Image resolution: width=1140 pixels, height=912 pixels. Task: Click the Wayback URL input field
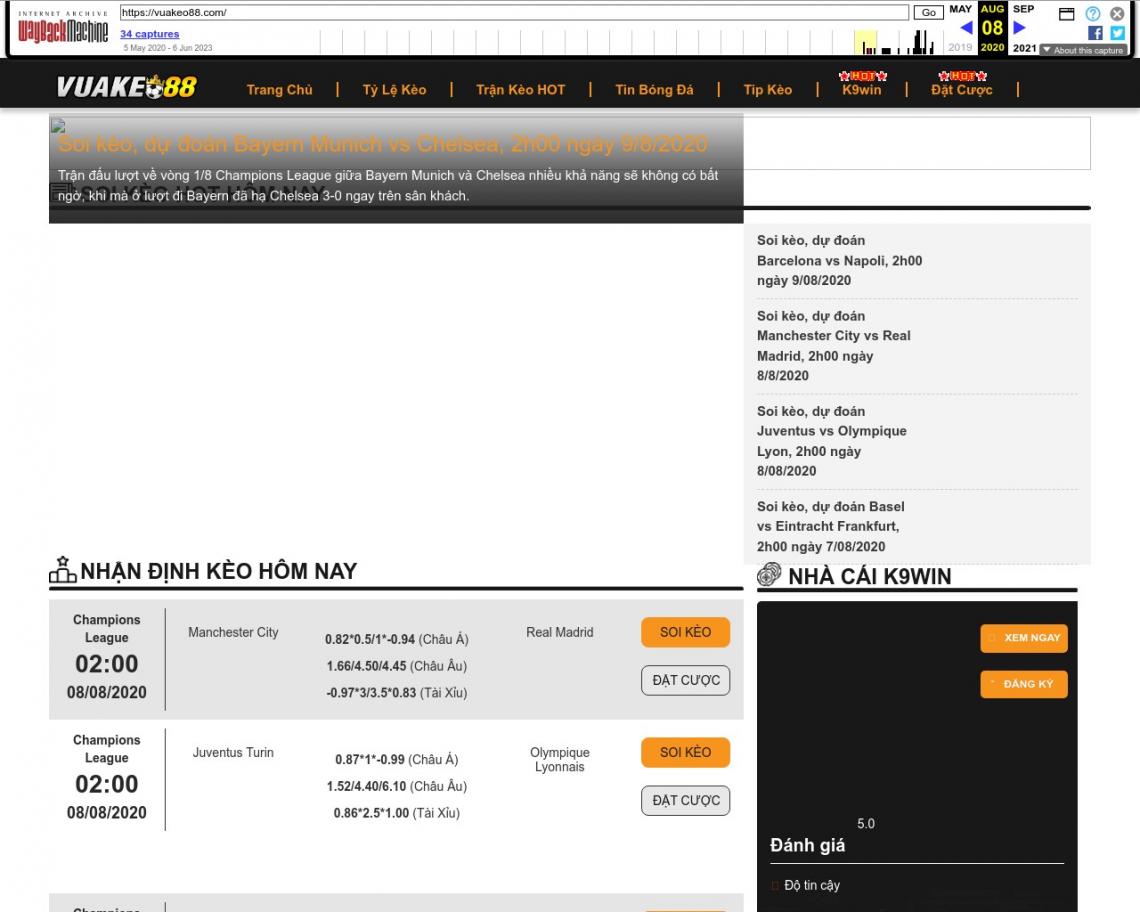tap(514, 12)
